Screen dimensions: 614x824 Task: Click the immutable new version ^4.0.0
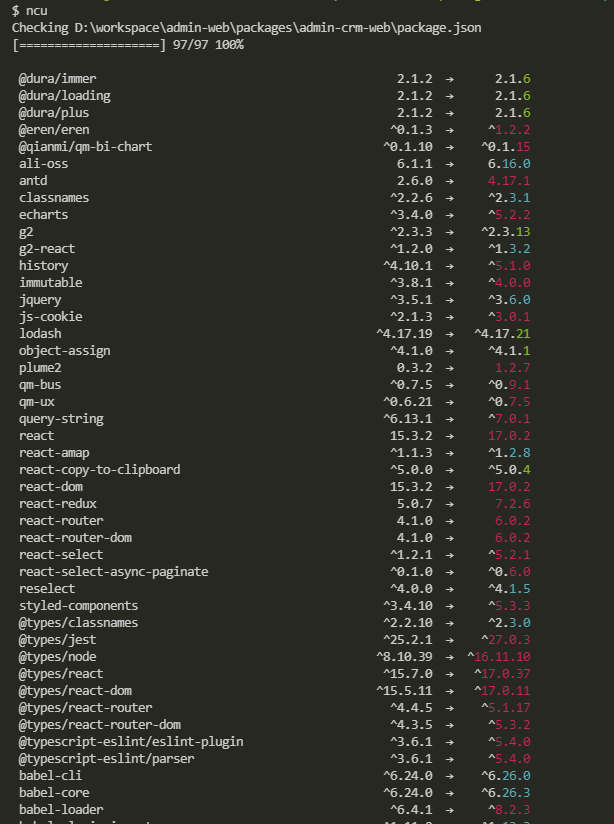[509, 283]
